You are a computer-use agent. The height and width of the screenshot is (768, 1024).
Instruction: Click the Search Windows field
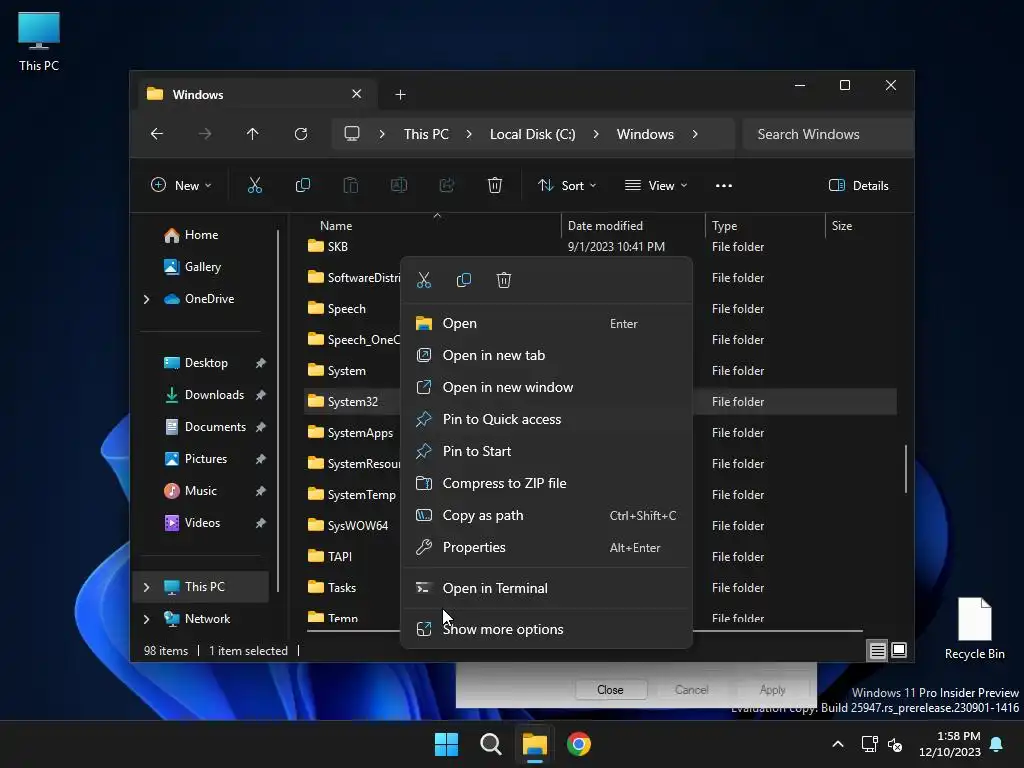(828, 134)
